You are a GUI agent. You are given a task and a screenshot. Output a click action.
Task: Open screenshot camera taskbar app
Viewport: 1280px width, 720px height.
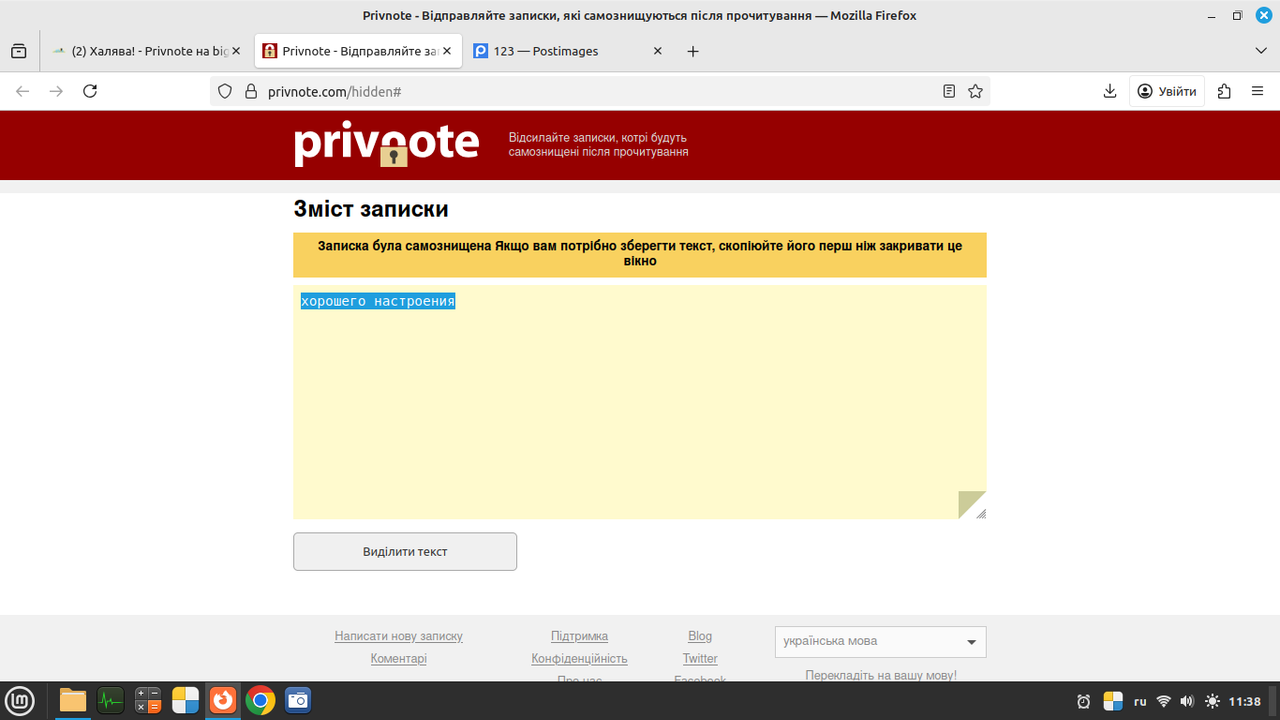click(x=298, y=700)
